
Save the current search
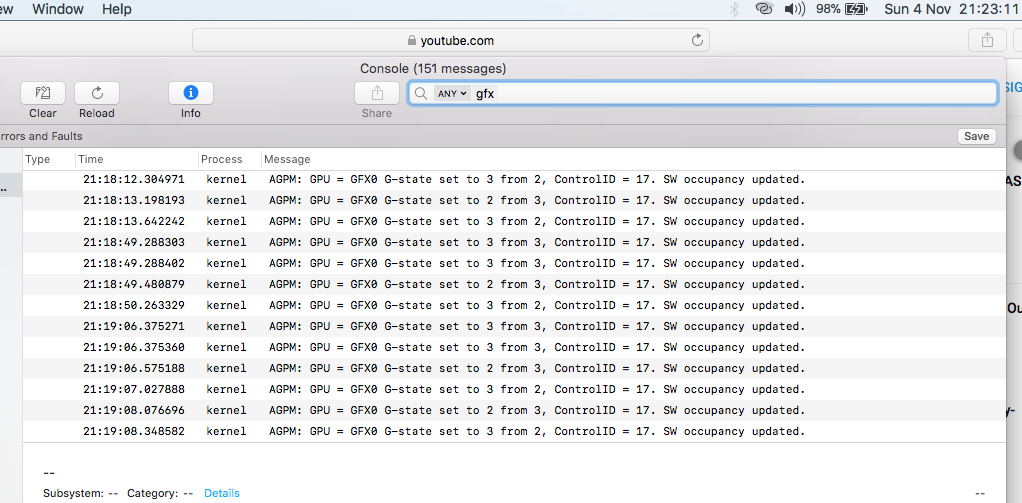click(x=976, y=136)
